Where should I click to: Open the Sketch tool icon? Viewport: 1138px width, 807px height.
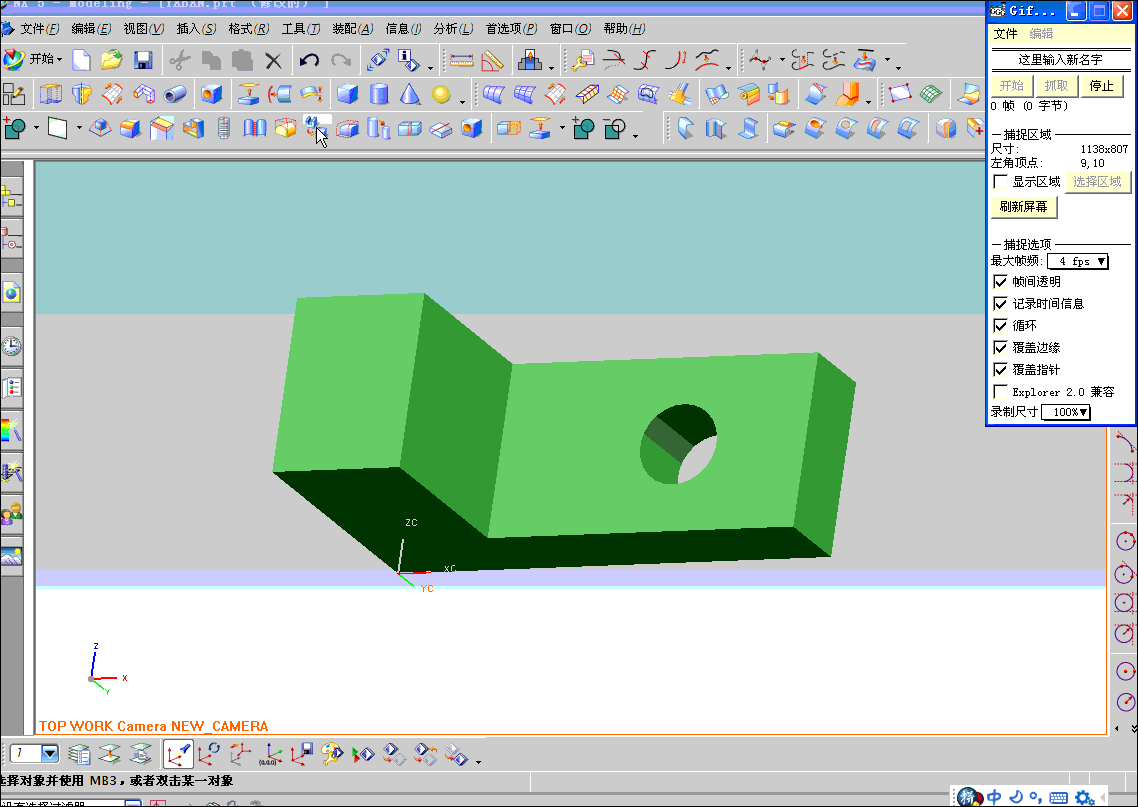tap(14, 94)
